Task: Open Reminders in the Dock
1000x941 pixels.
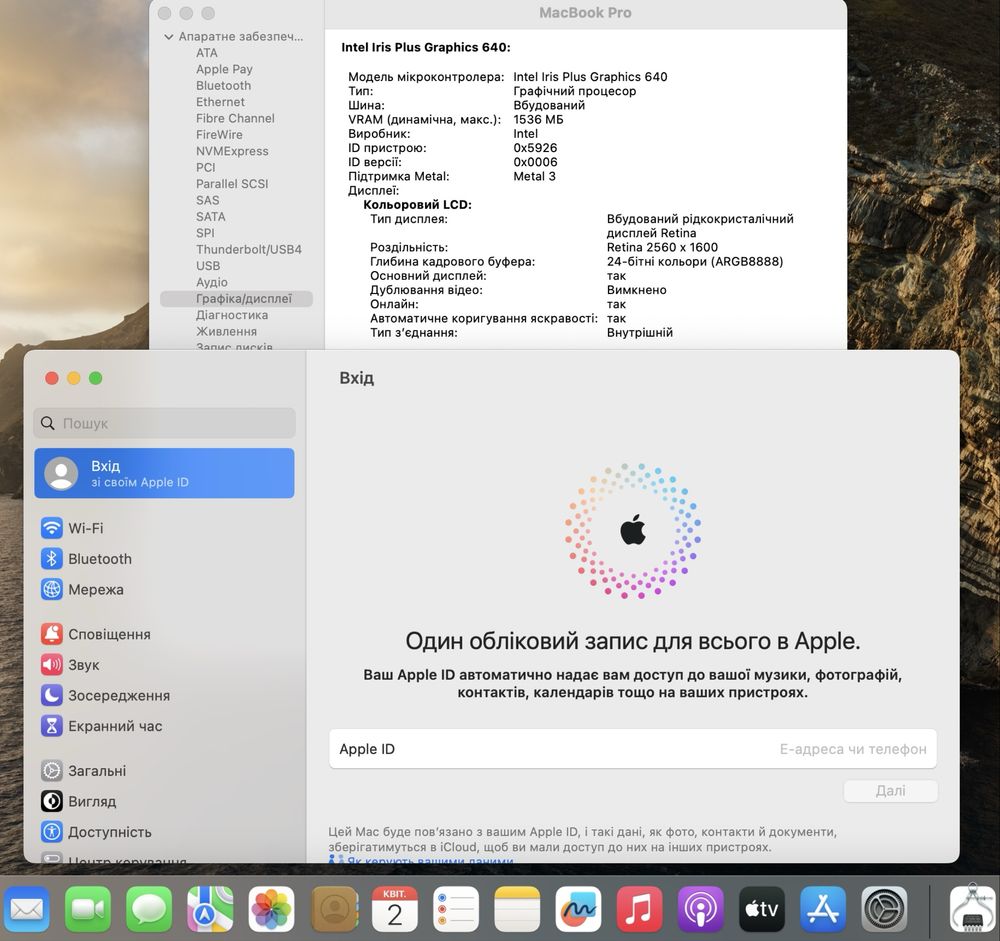Action: pyautogui.click(x=455, y=908)
